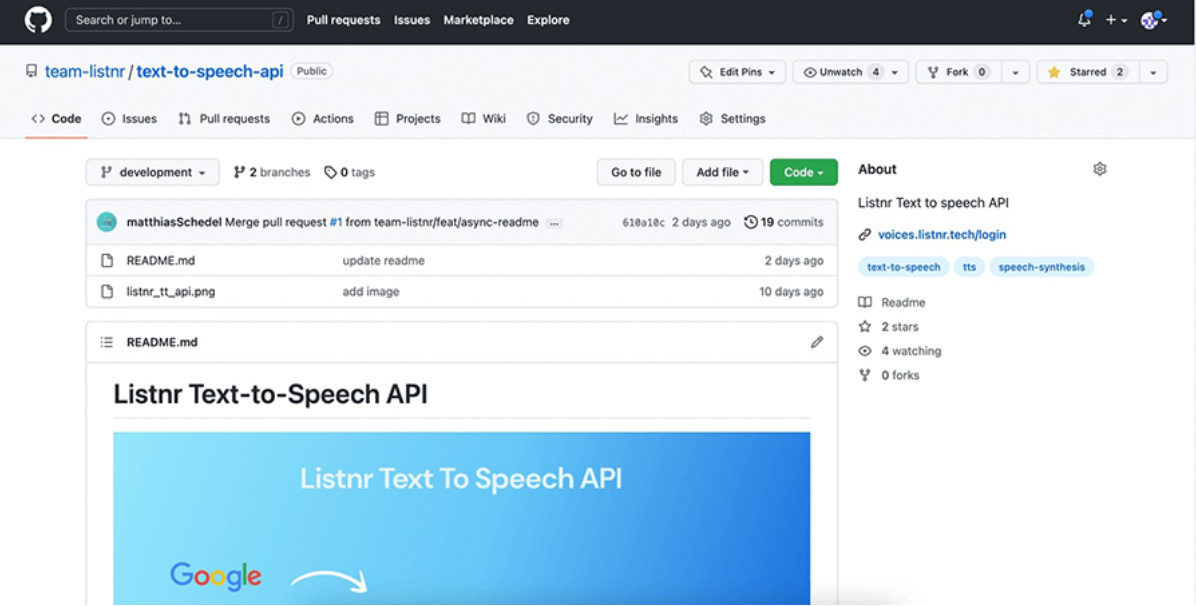1196x606 pixels.
Task: Click the pencil edit README icon
Action: pyautogui.click(x=817, y=342)
